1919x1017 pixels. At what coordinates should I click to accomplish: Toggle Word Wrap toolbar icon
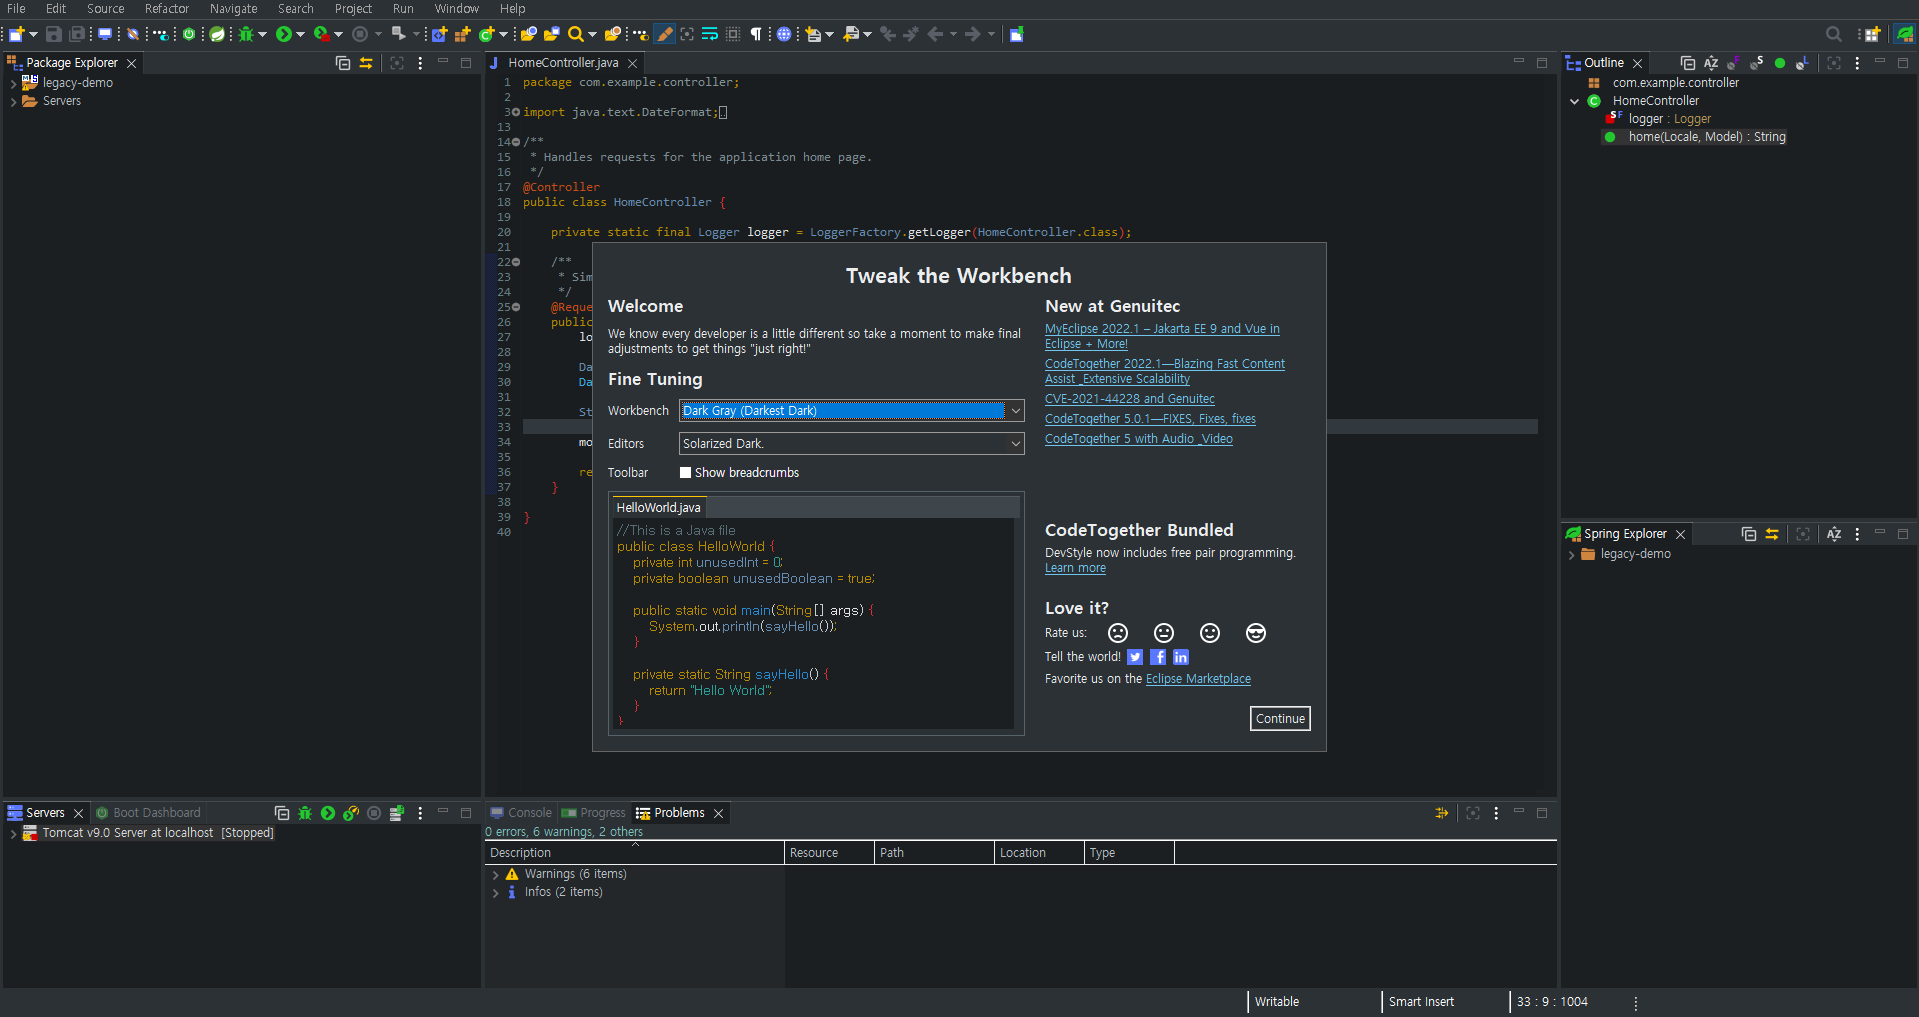pos(710,34)
